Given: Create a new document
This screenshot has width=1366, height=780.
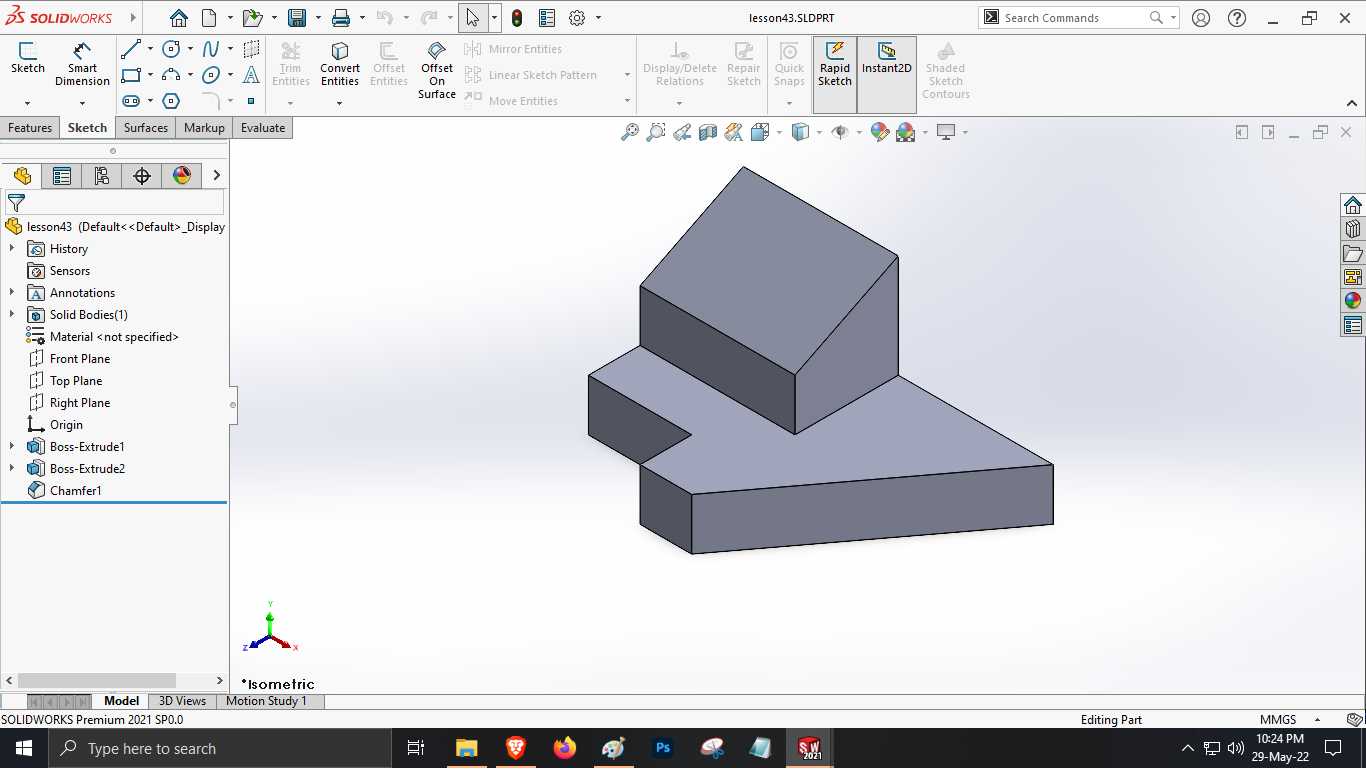Looking at the screenshot, I should click(209, 18).
